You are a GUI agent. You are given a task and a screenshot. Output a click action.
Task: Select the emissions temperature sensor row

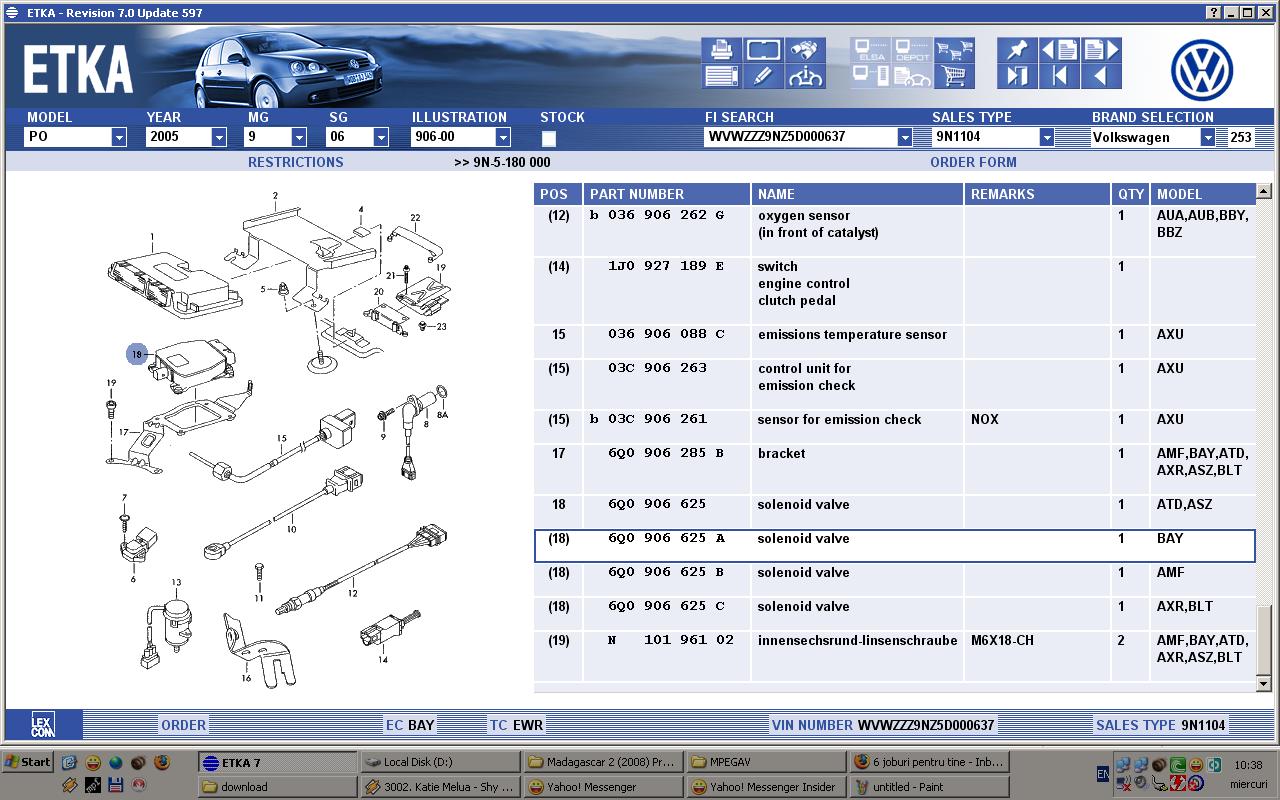(894, 343)
